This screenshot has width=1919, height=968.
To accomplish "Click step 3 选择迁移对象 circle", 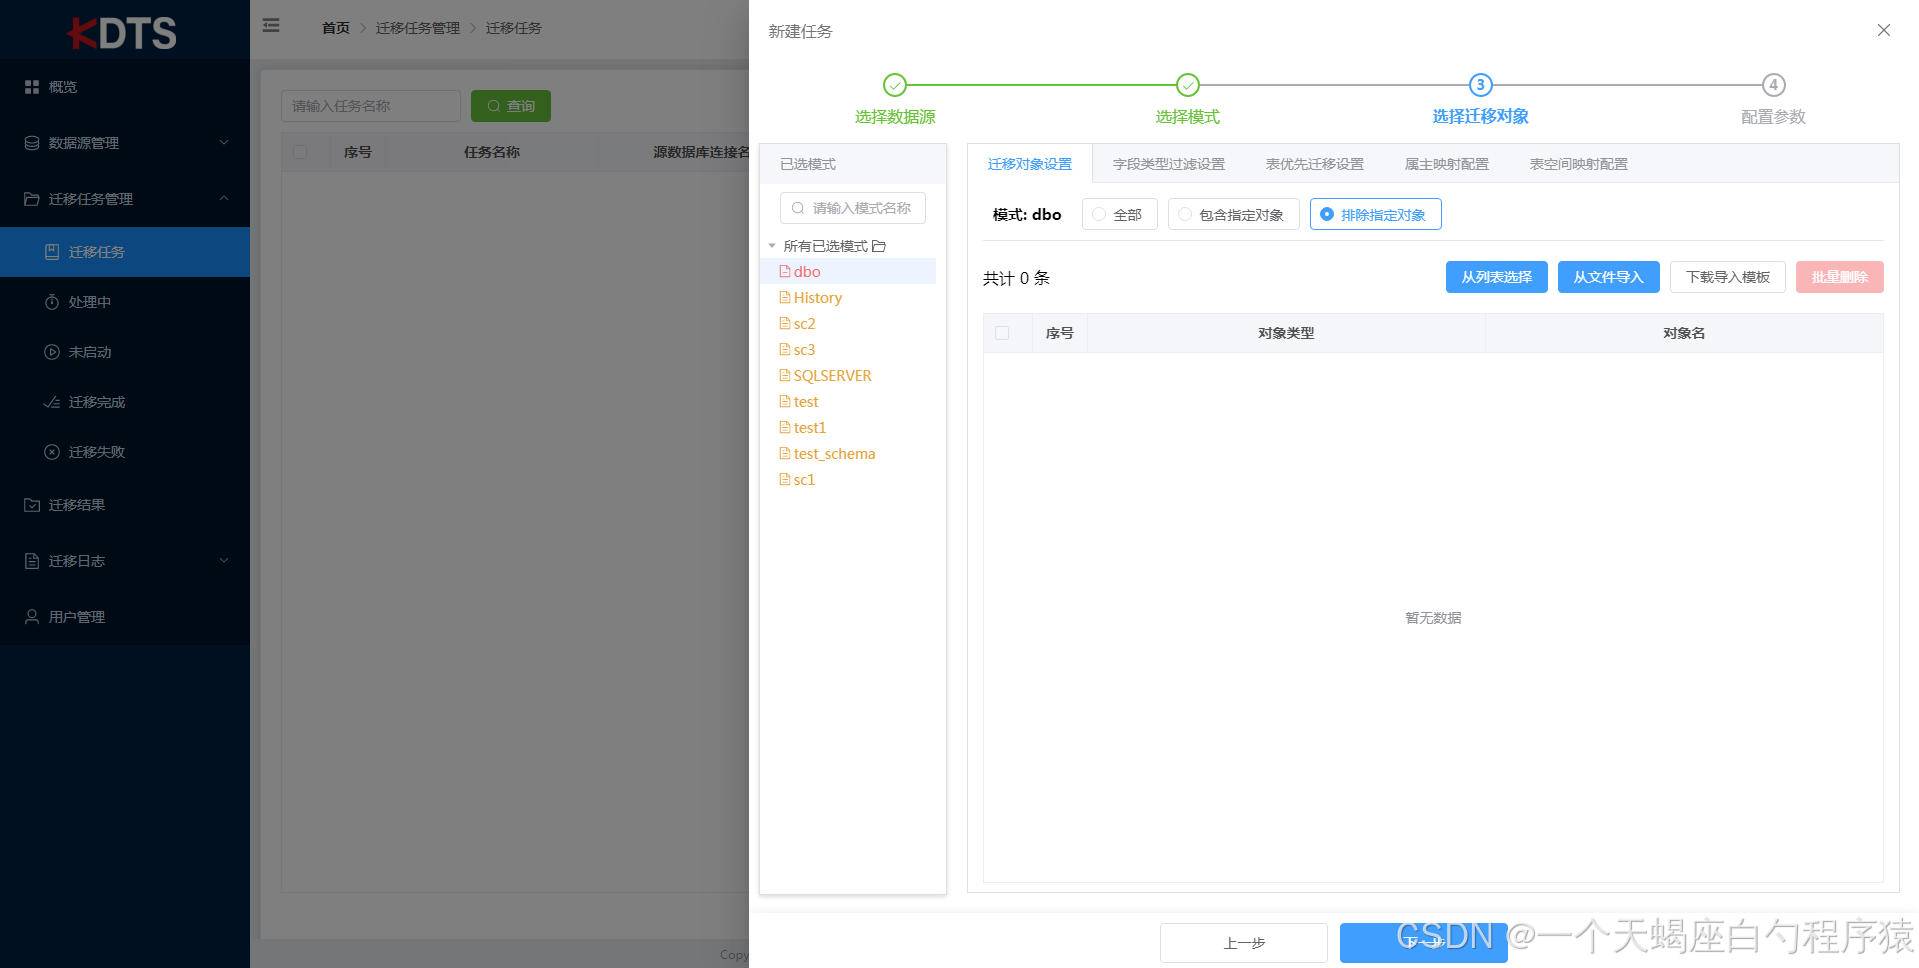I will tap(1481, 85).
